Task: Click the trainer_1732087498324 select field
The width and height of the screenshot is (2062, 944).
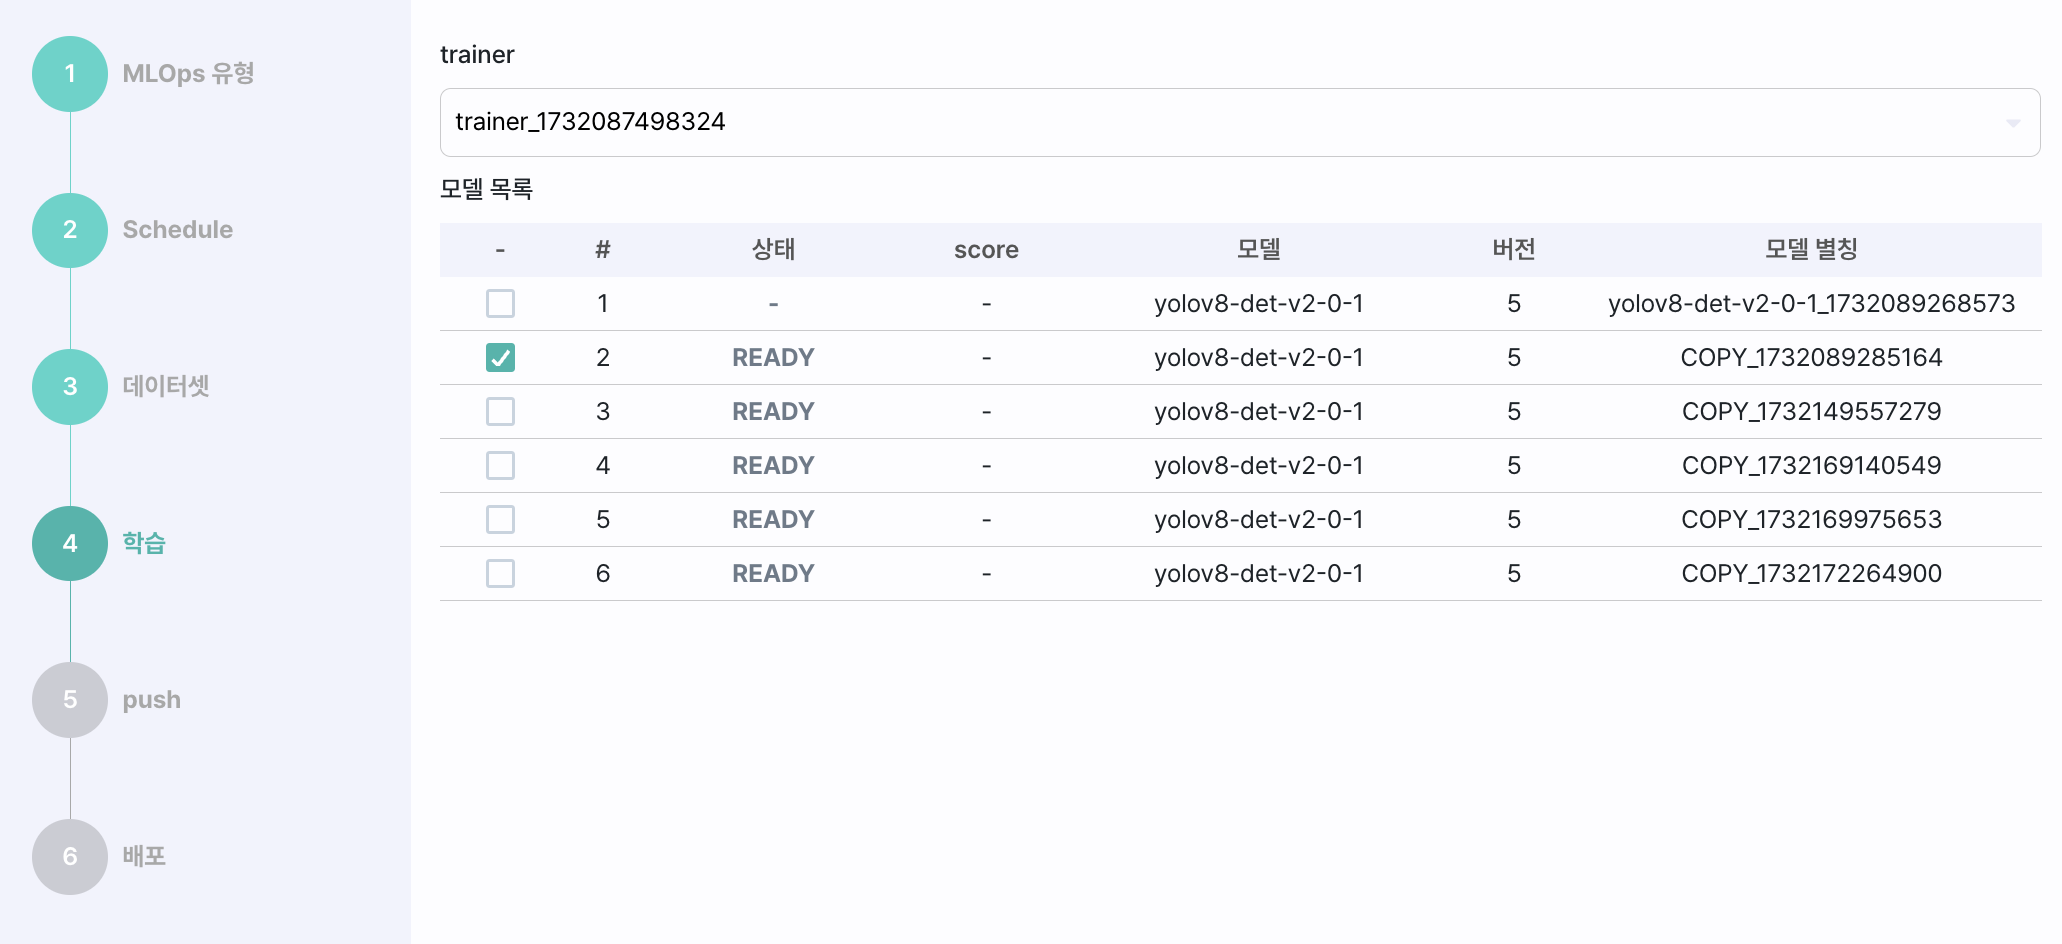Action: click(1240, 122)
